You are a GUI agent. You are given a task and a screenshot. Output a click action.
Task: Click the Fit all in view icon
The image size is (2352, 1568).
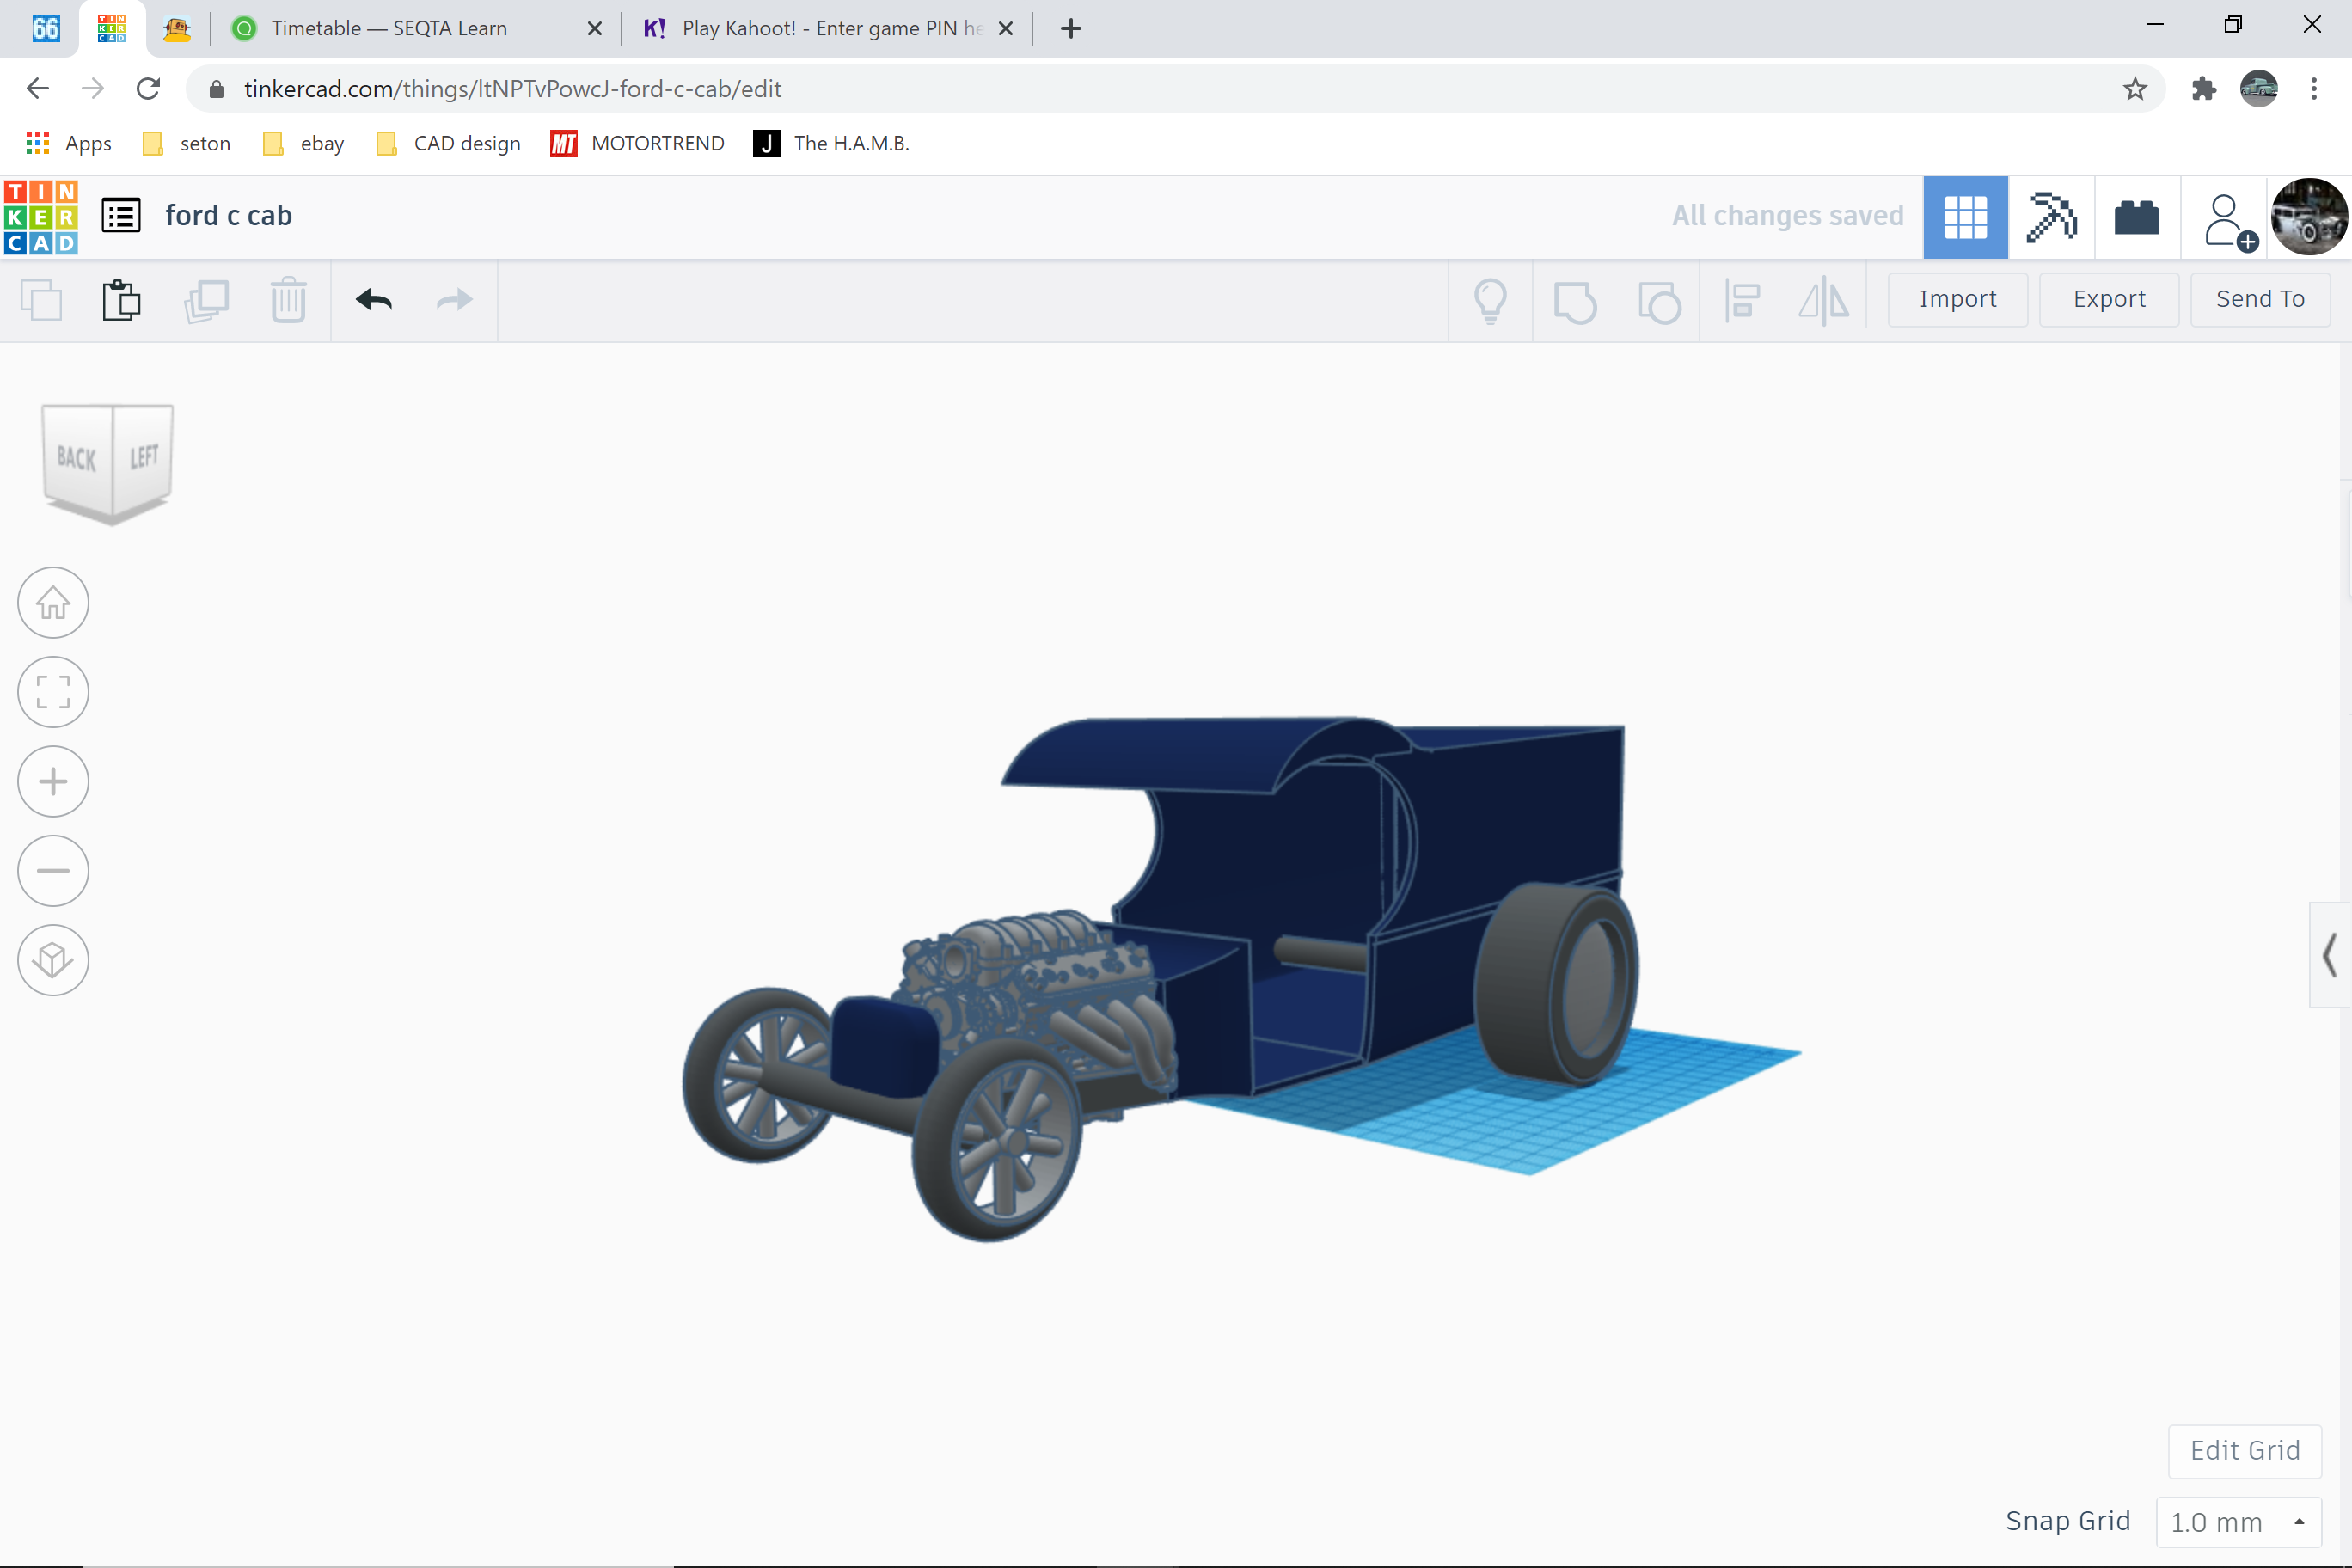click(53, 692)
